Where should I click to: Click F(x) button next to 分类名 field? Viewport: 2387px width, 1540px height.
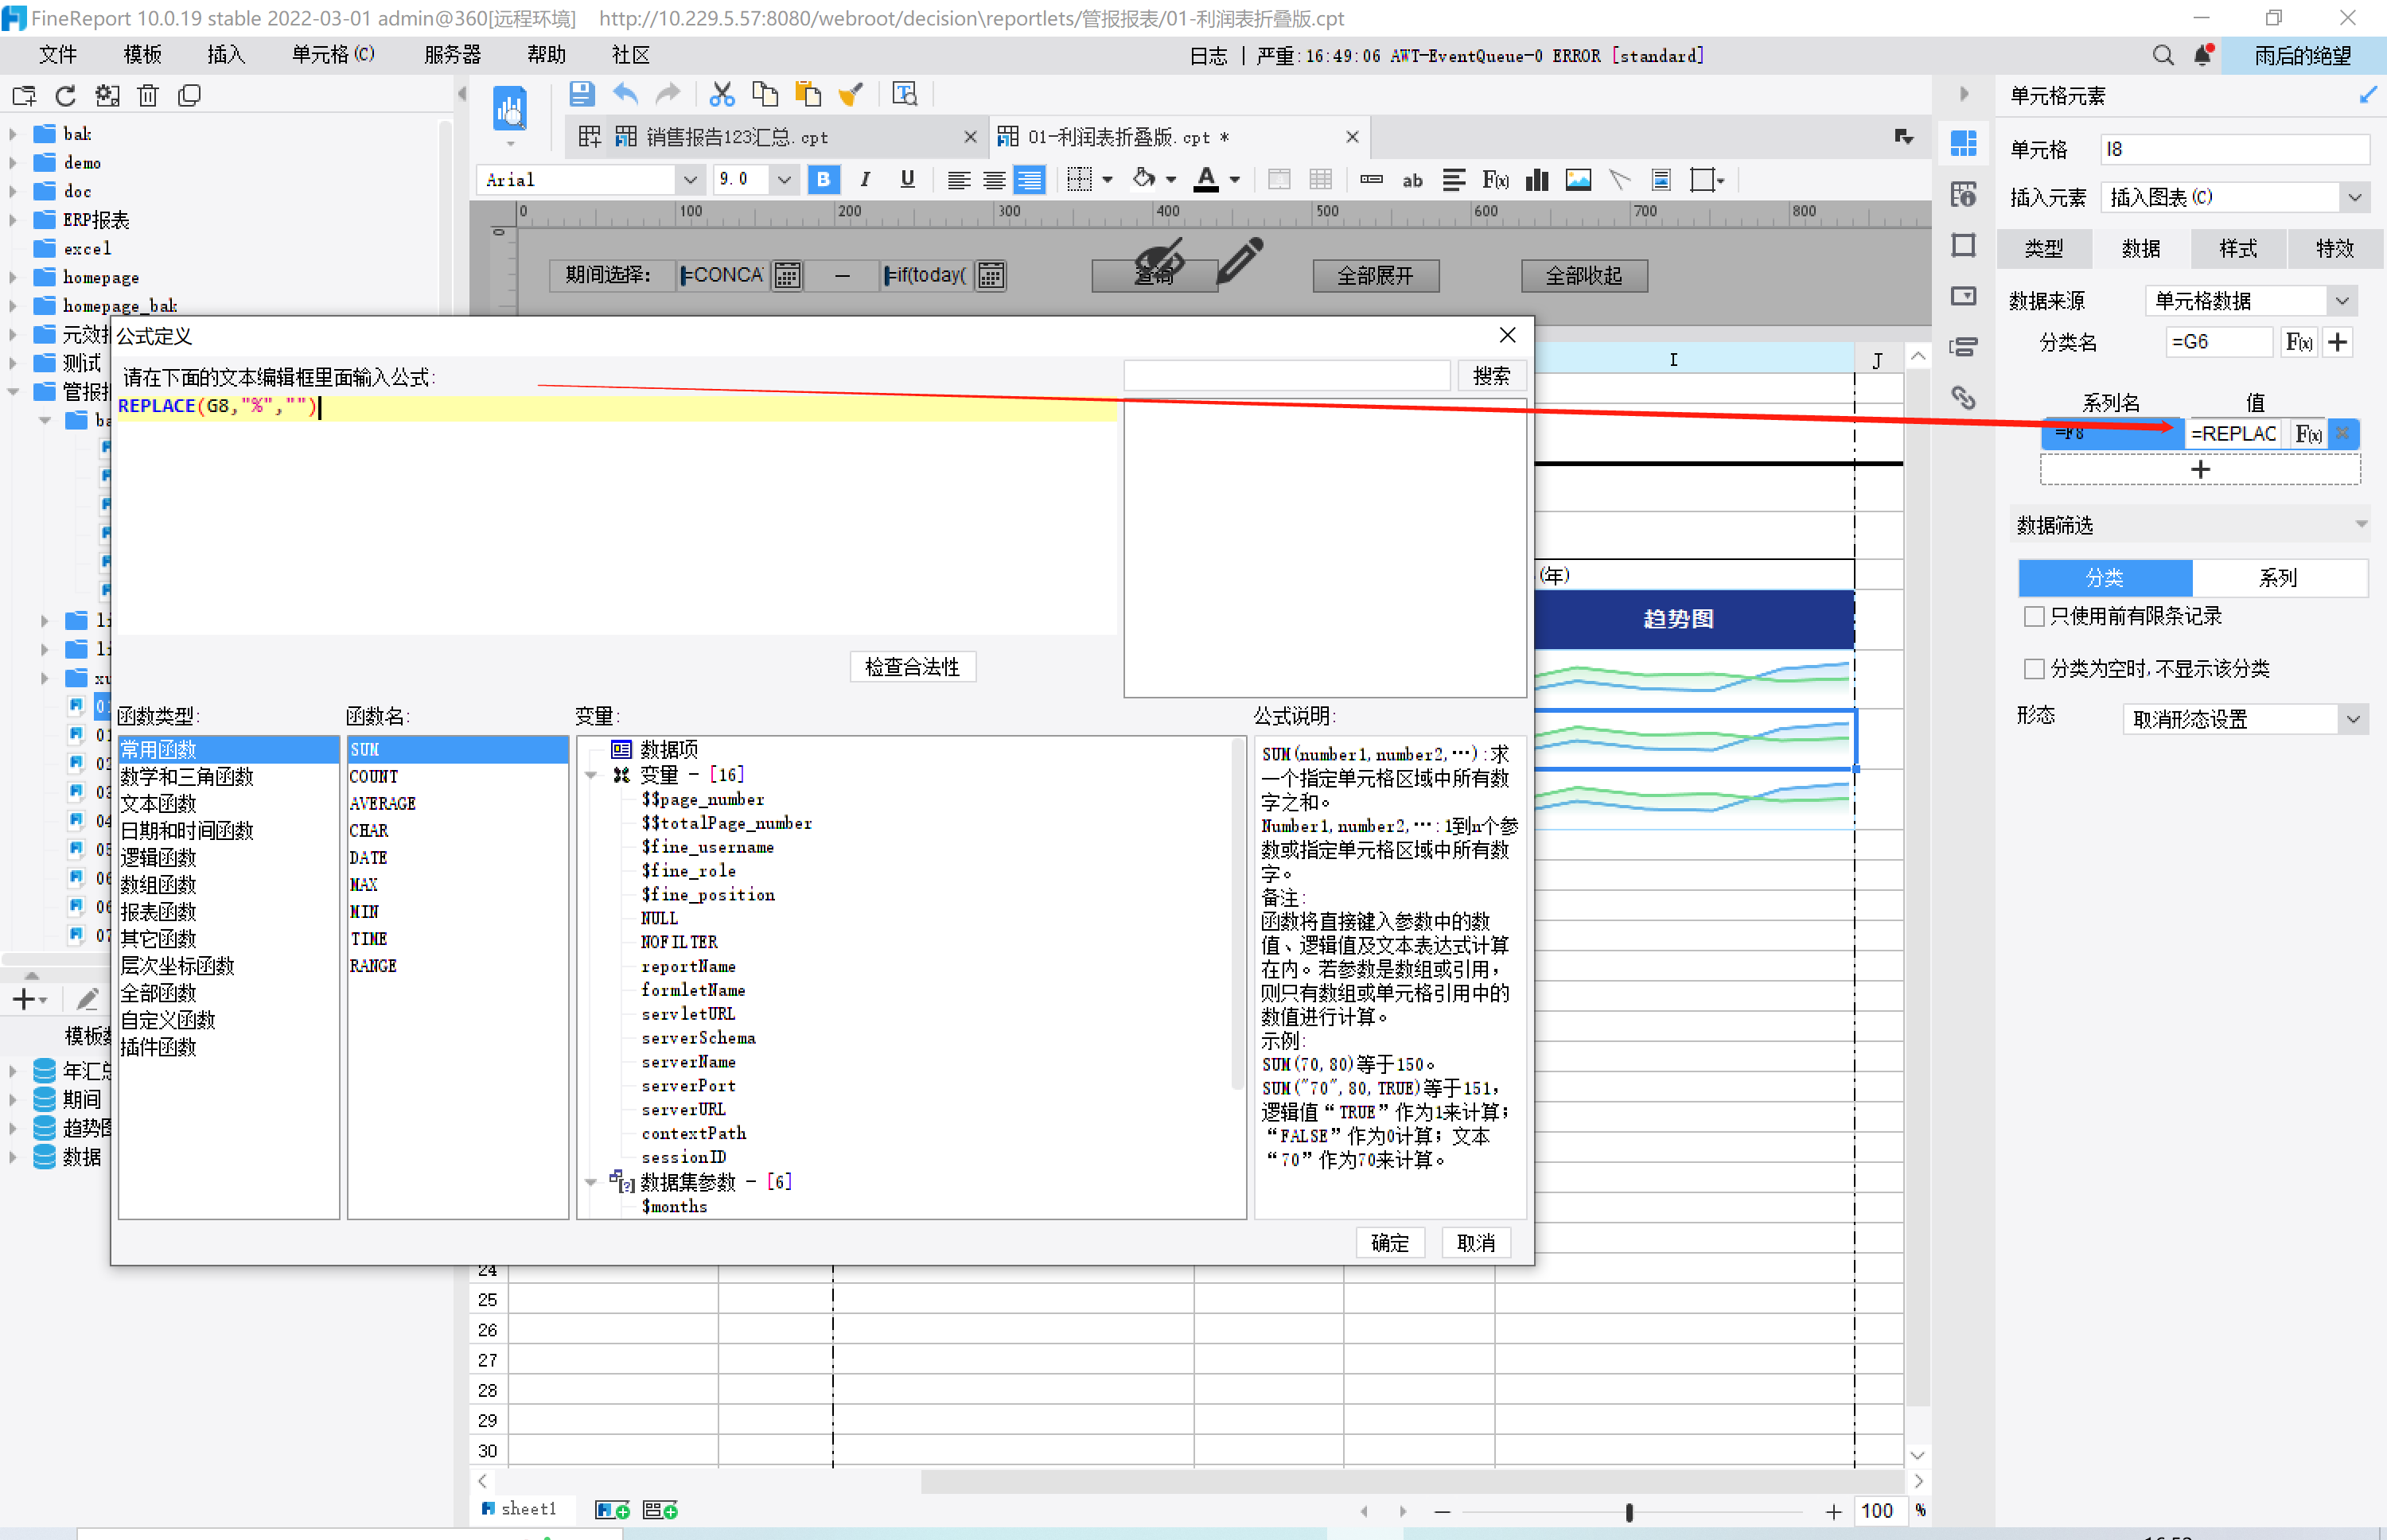pos(2298,342)
